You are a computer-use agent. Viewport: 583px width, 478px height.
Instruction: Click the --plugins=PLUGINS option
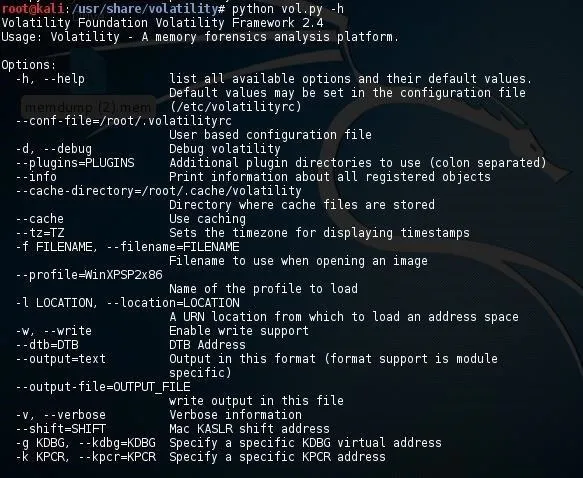click(75, 163)
